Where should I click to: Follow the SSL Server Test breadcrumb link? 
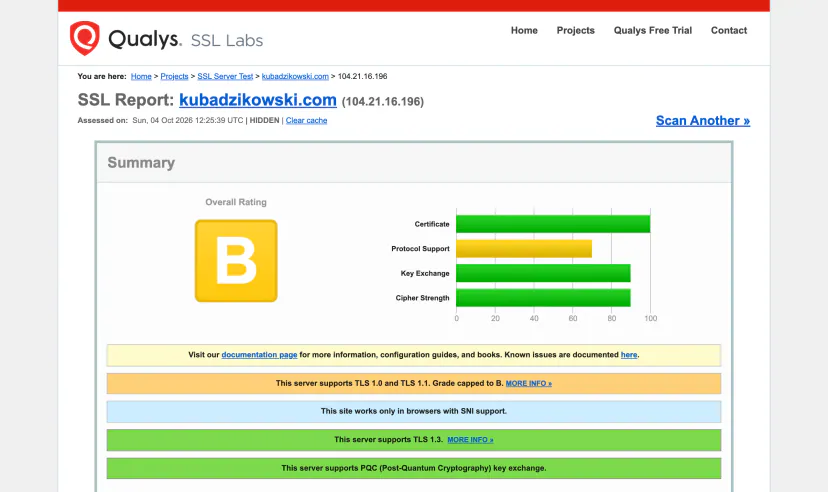click(225, 77)
